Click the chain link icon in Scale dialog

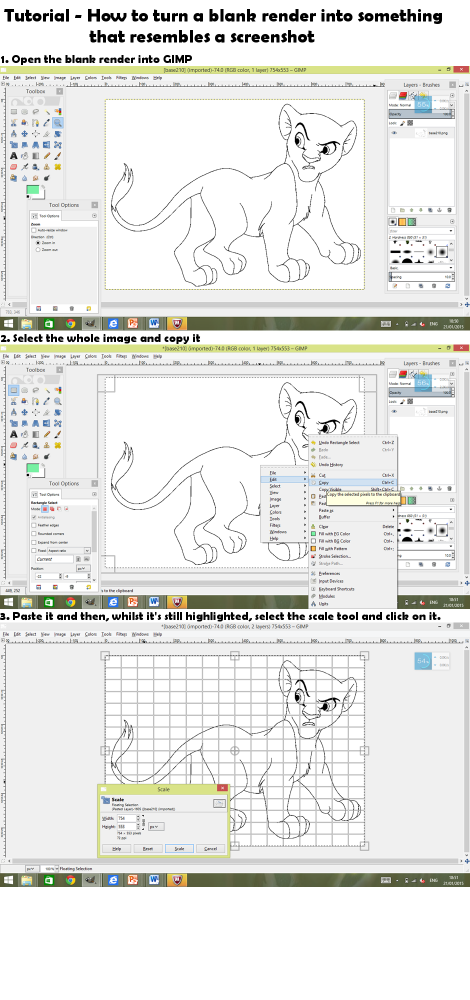(143, 822)
